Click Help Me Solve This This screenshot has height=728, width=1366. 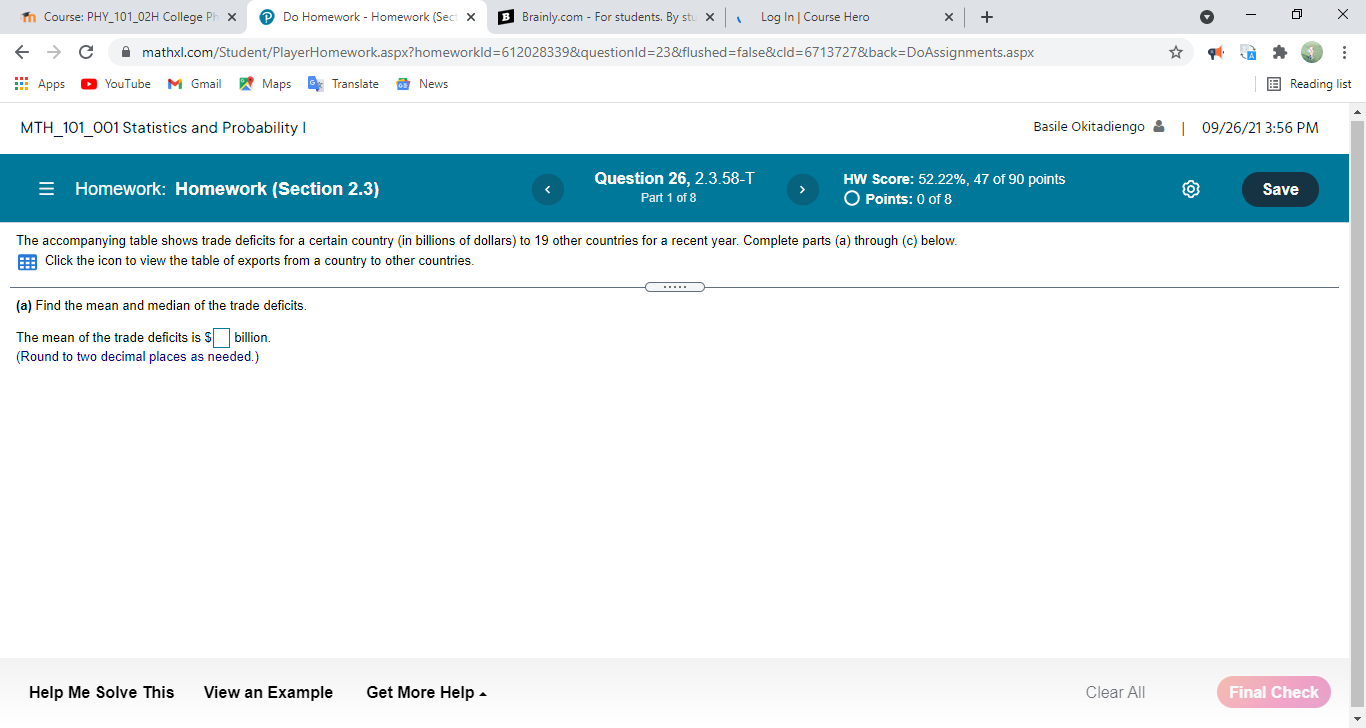coord(101,692)
